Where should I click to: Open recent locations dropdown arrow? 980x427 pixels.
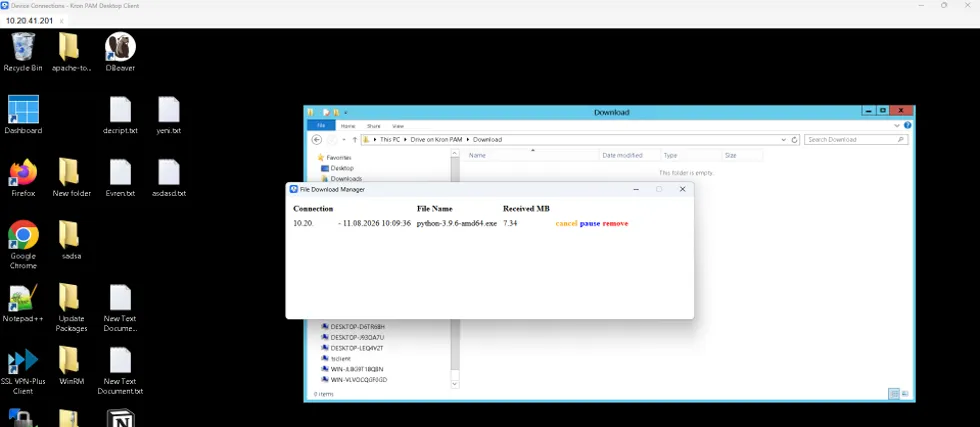tap(344, 139)
